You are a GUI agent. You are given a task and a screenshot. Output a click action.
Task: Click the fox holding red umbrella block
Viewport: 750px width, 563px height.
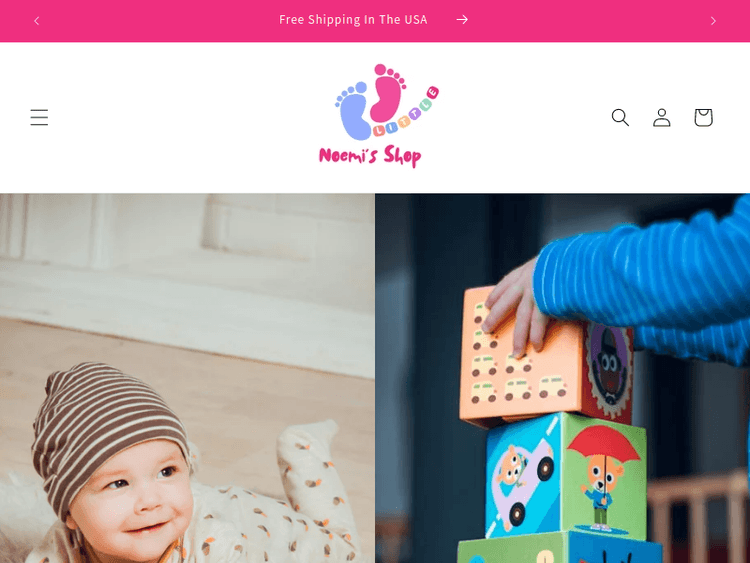[604, 476]
